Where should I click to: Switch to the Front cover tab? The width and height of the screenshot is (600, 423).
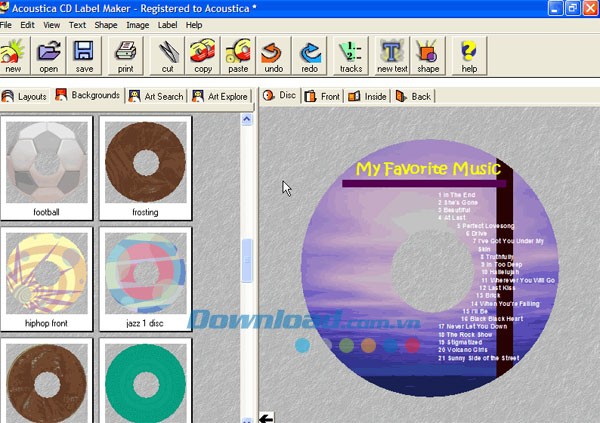(322, 96)
